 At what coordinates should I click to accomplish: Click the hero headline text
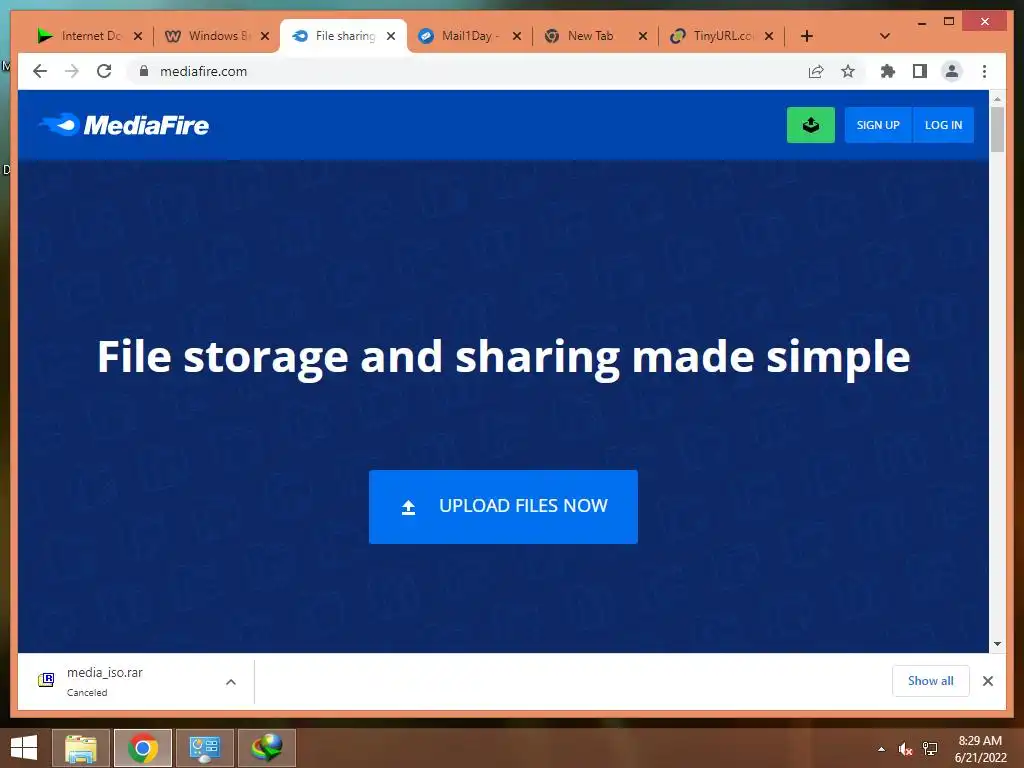pyautogui.click(x=504, y=357)
